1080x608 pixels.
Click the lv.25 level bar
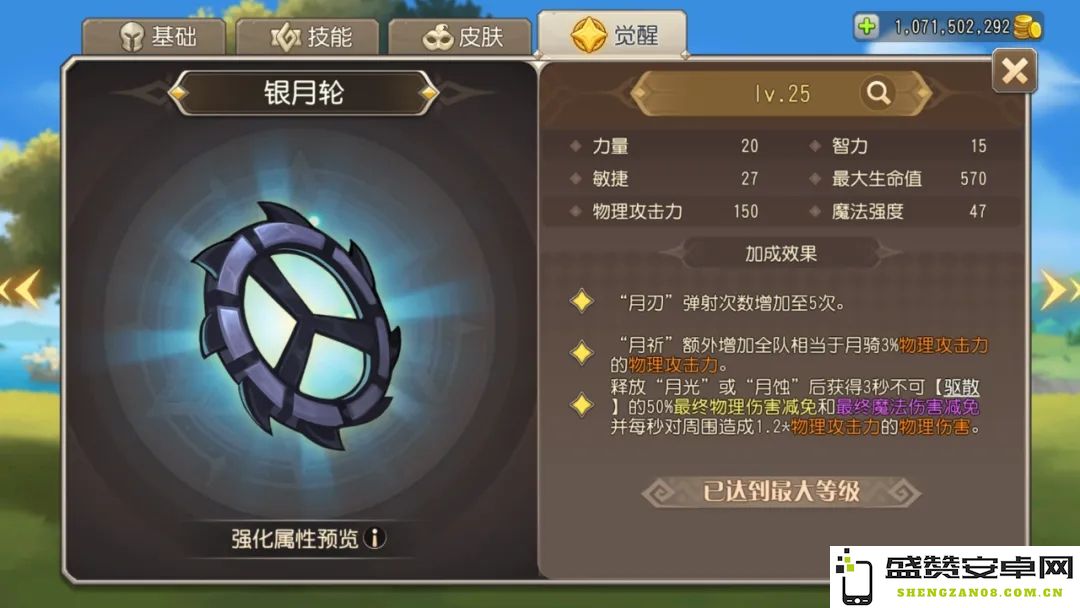click(781, 93)
